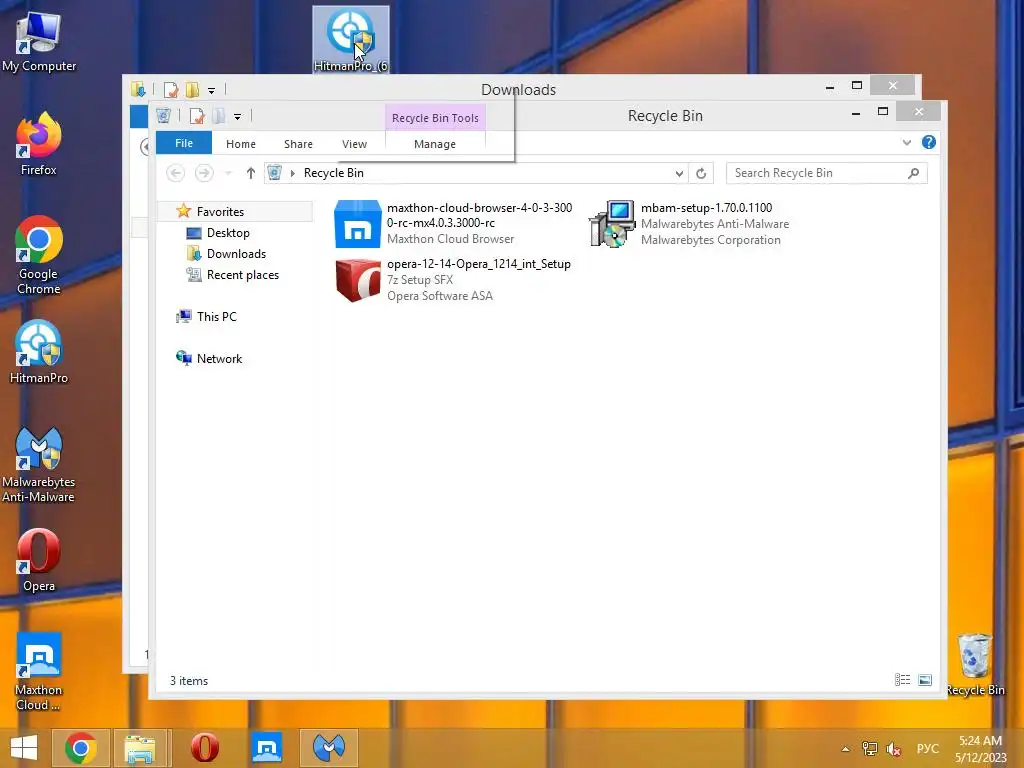Expand the Recycle Bin breadcrumb arrow
The image size is (1024, 768).
[293, 173]
